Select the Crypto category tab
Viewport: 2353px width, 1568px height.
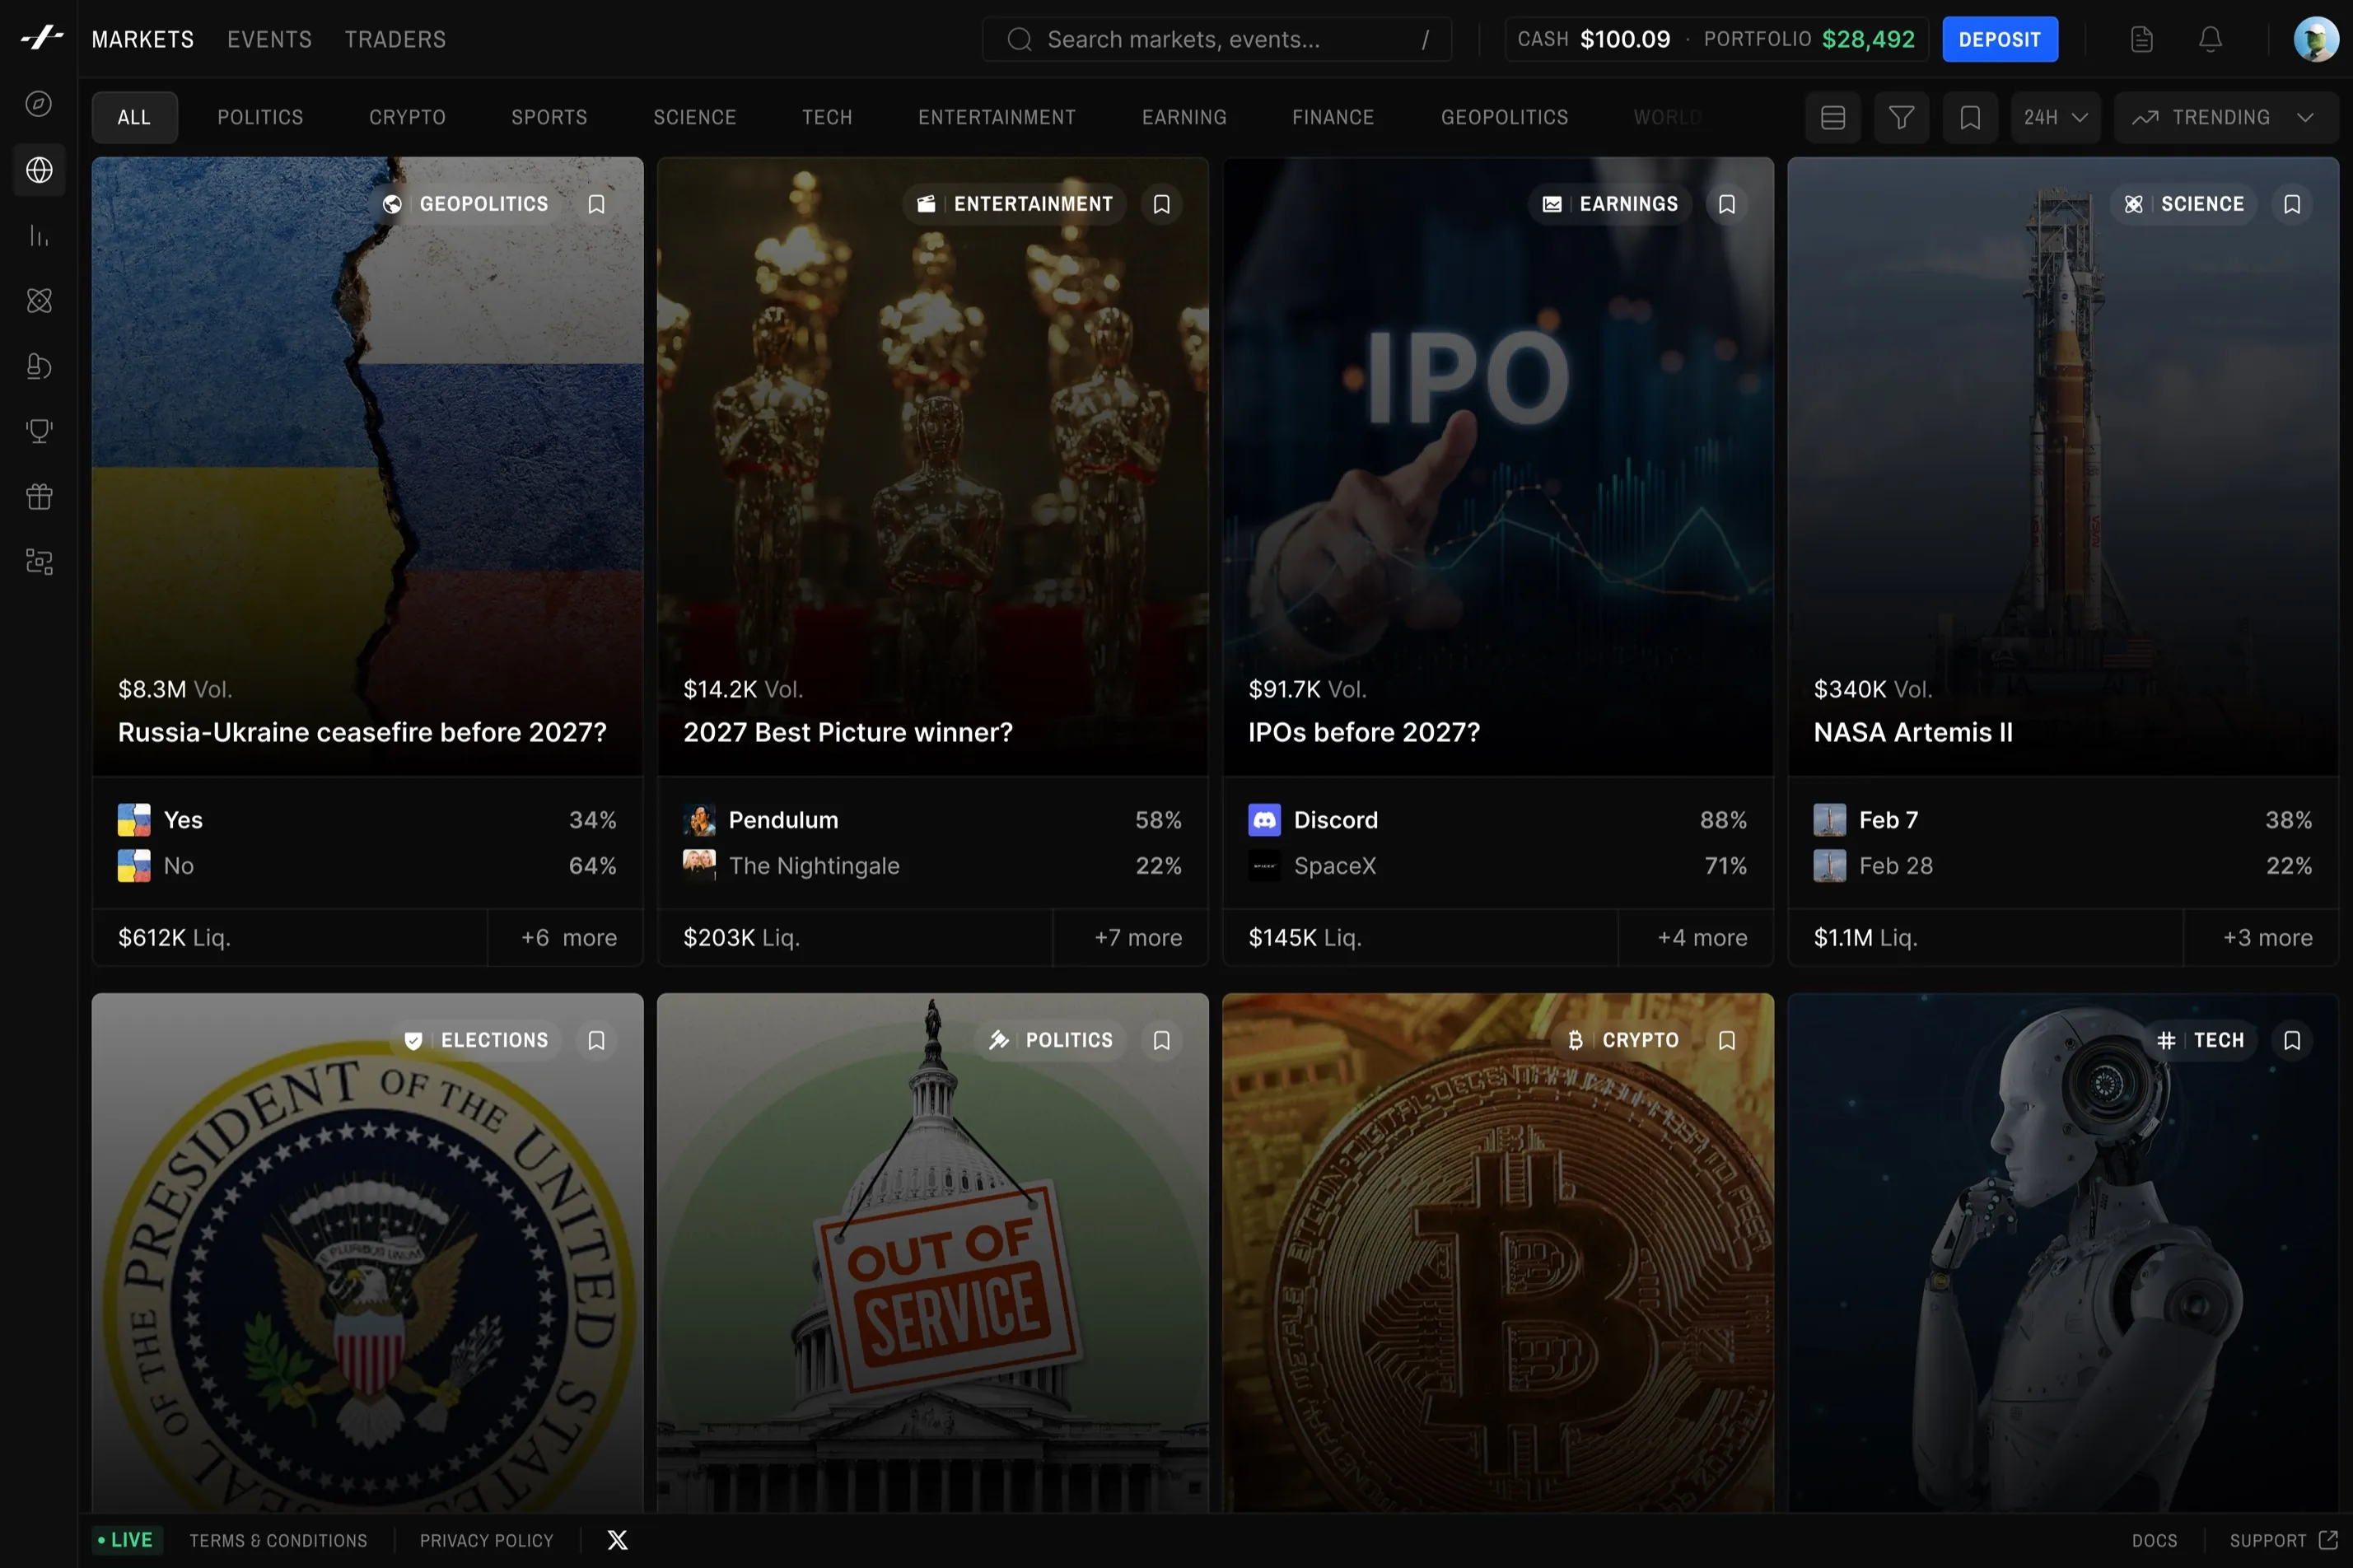click(x=407, y=118)
